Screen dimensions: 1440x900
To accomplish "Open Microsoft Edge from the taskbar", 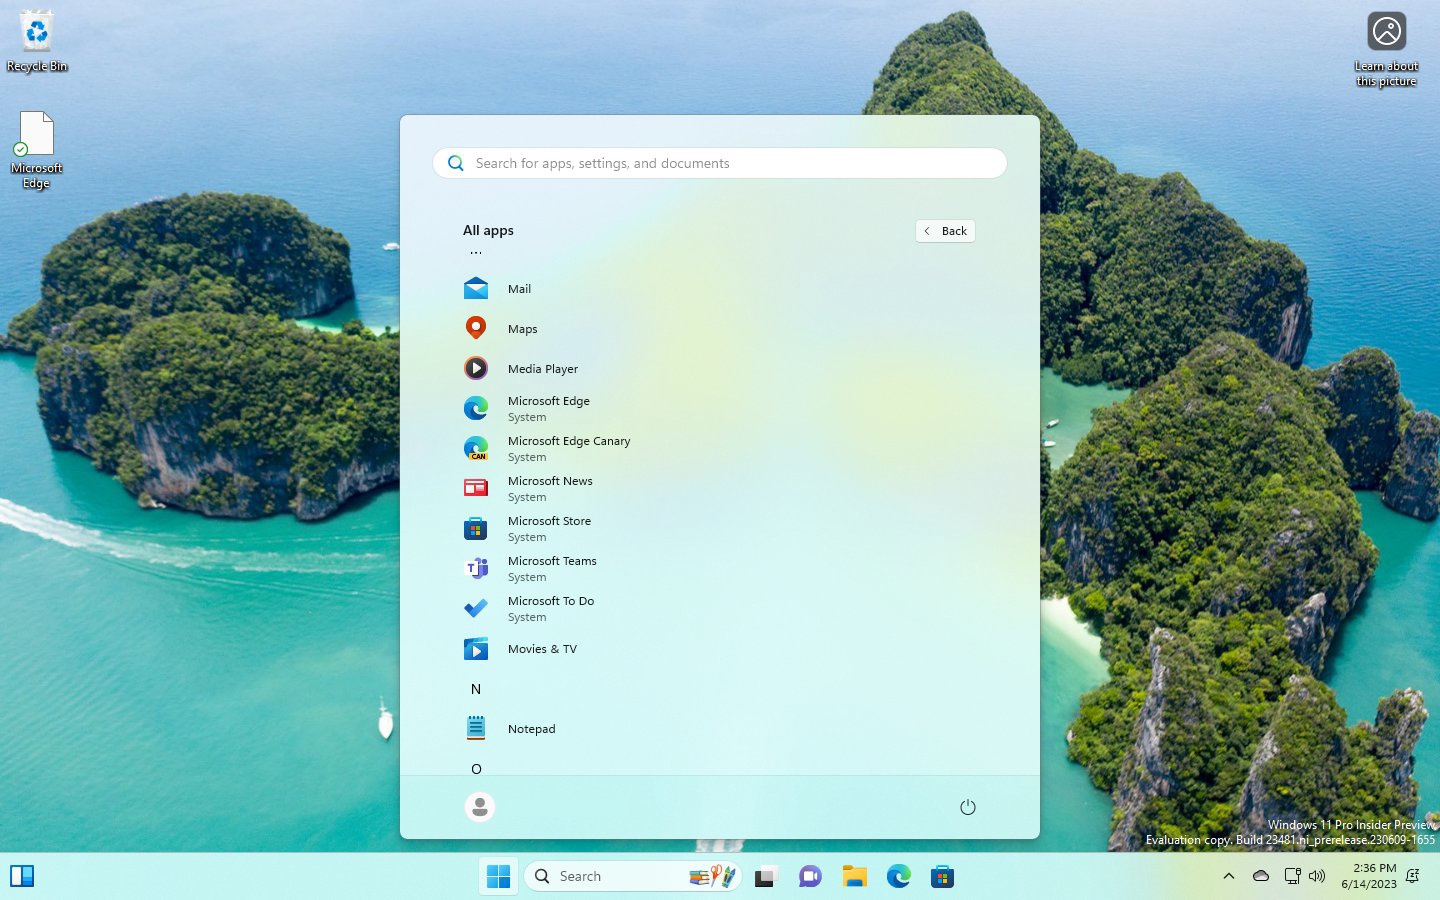I will [898, 876].
